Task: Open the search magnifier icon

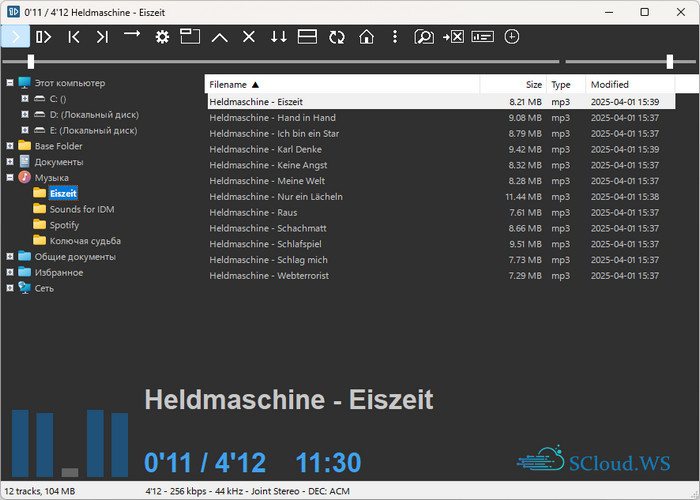Action: (424, 37)
